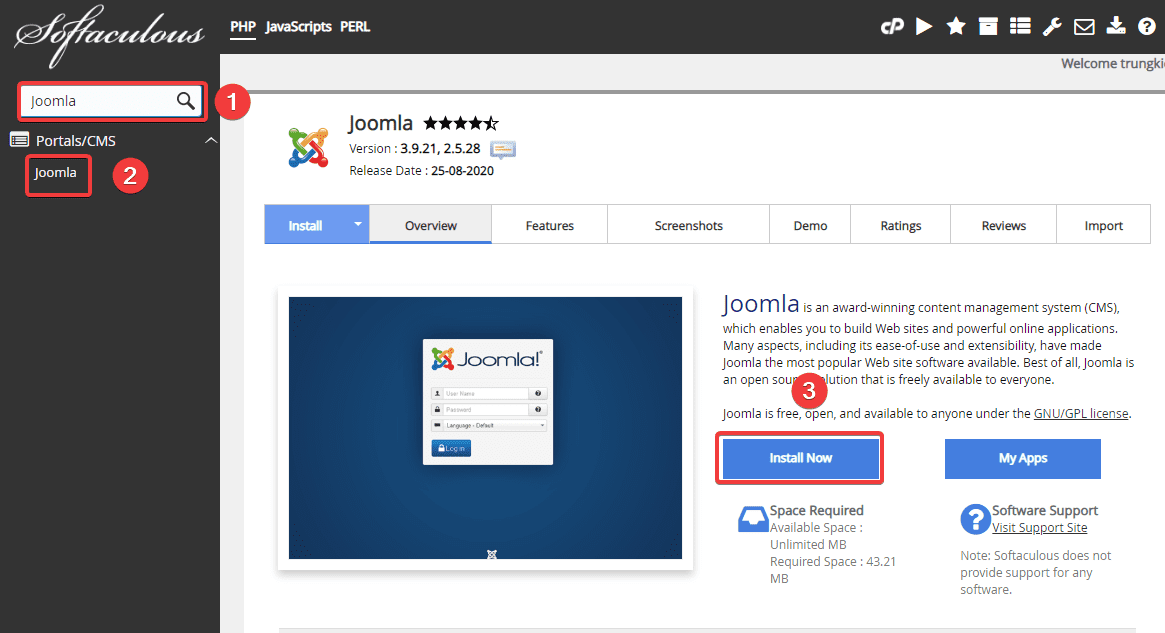
Task: Open script ratings via the top star icon
Action: tap(956, 27)
